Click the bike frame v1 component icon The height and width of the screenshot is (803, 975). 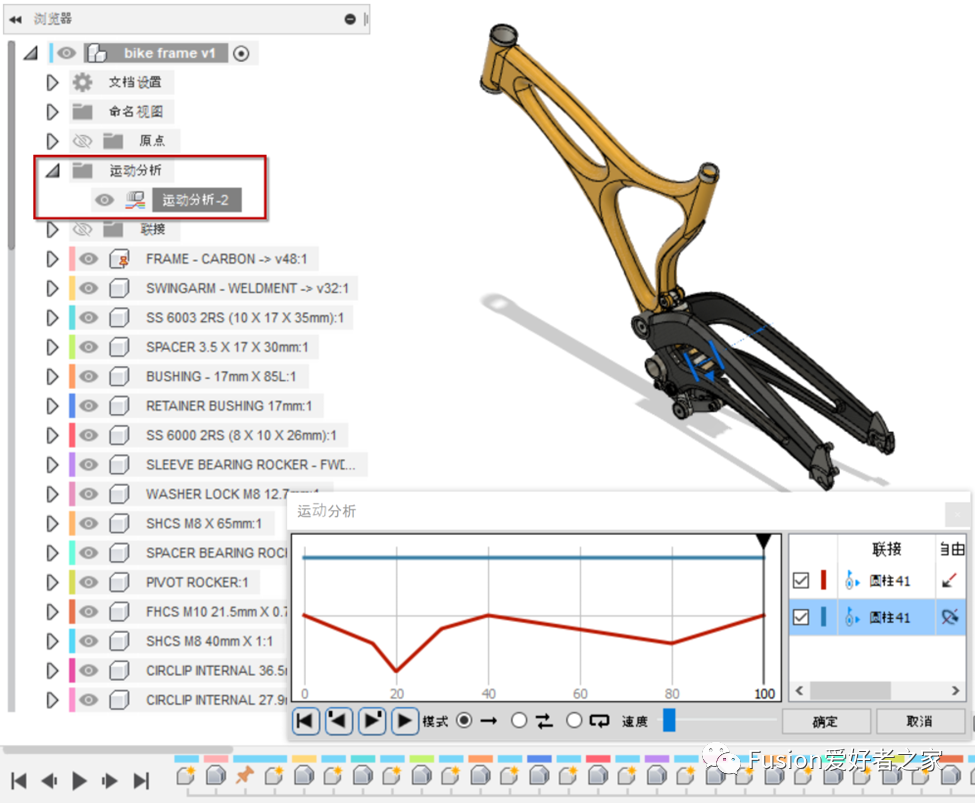pyautogui.click(x=96, y=53)
